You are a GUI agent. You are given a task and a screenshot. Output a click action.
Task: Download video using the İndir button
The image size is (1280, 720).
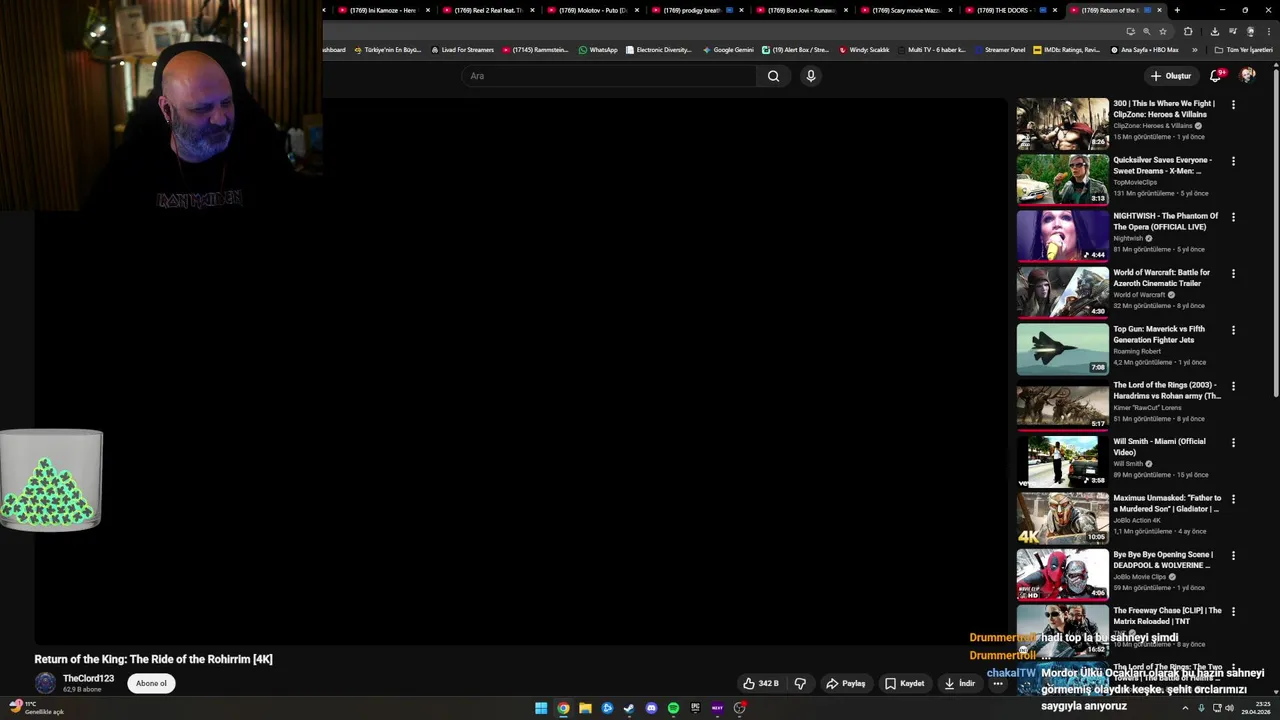point(959,684)
